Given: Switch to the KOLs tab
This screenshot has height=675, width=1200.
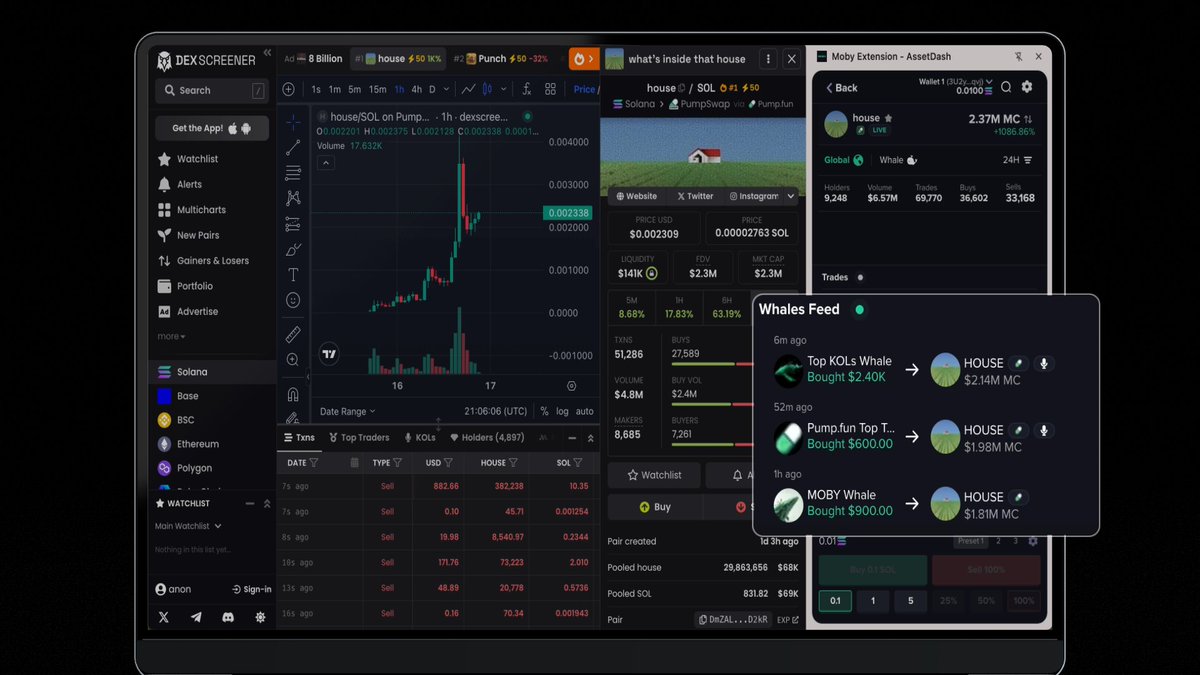Looking at the screenshot, I should coord(420,438).
